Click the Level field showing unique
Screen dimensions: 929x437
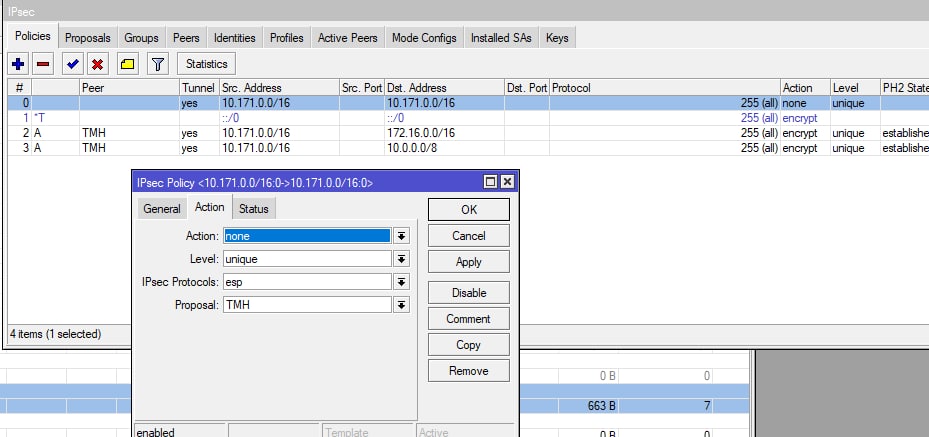[x=307, y=259]
